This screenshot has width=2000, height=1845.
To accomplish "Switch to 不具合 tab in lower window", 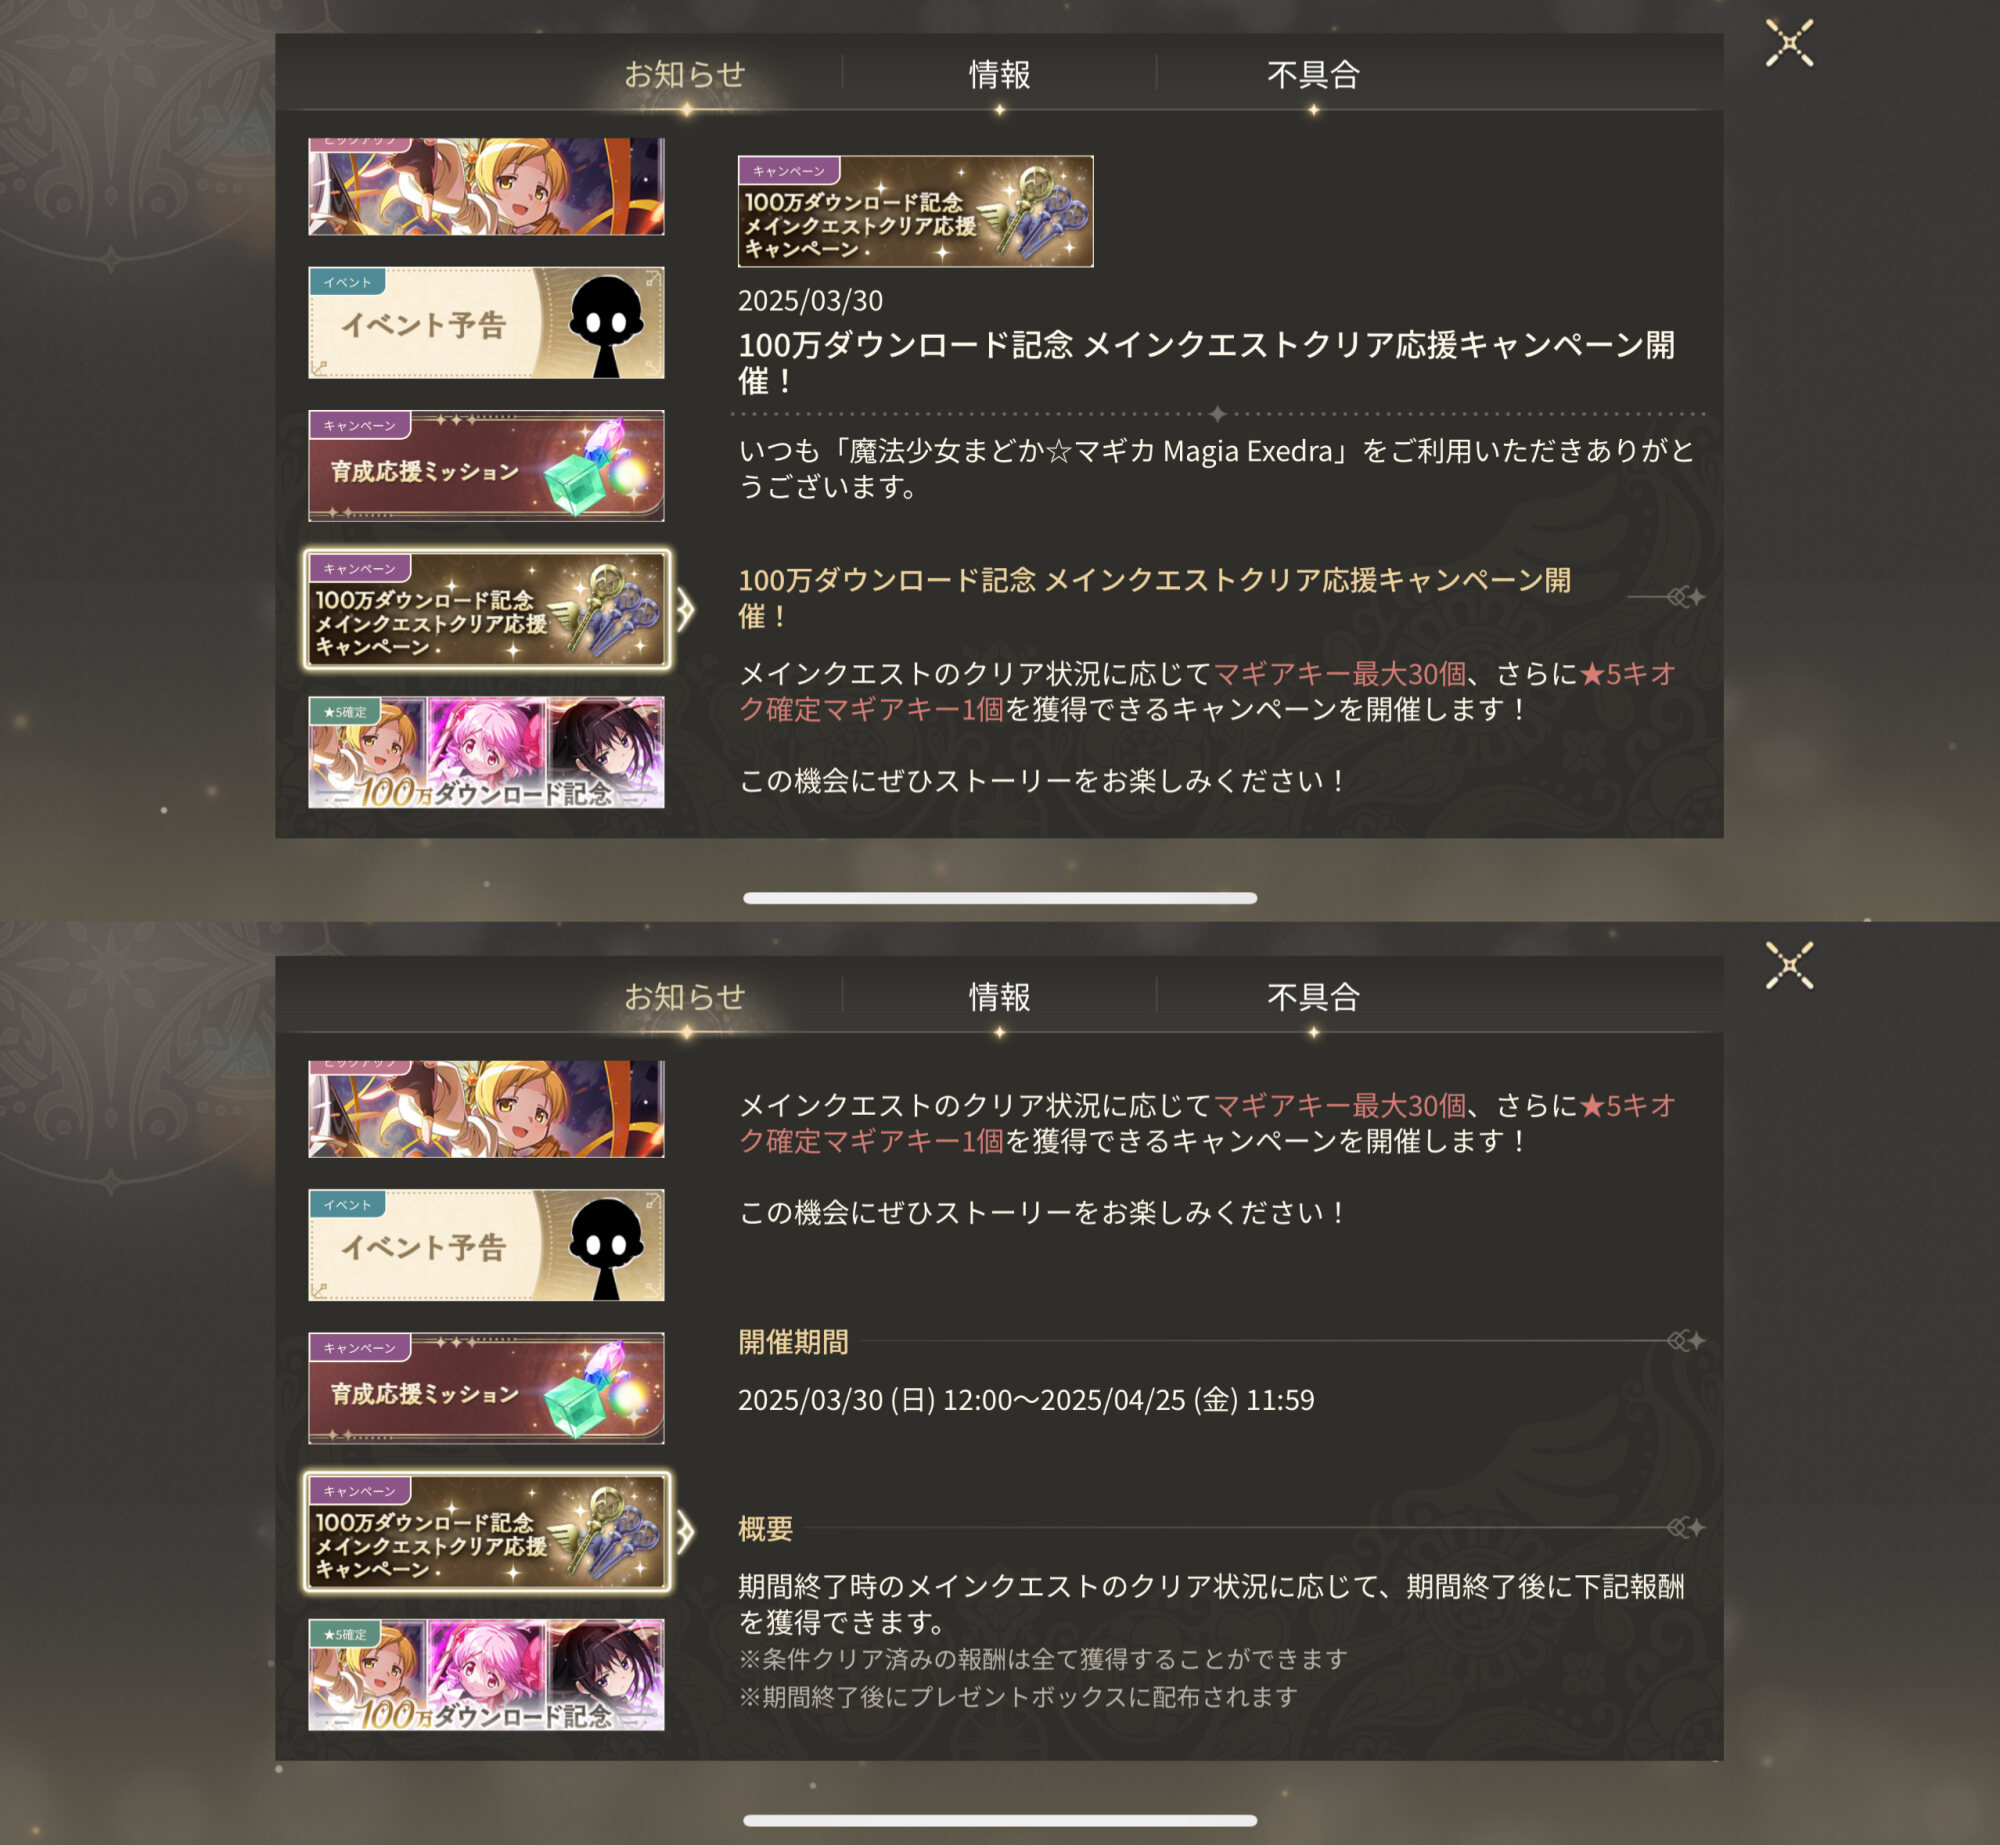I will (1313, 997).
